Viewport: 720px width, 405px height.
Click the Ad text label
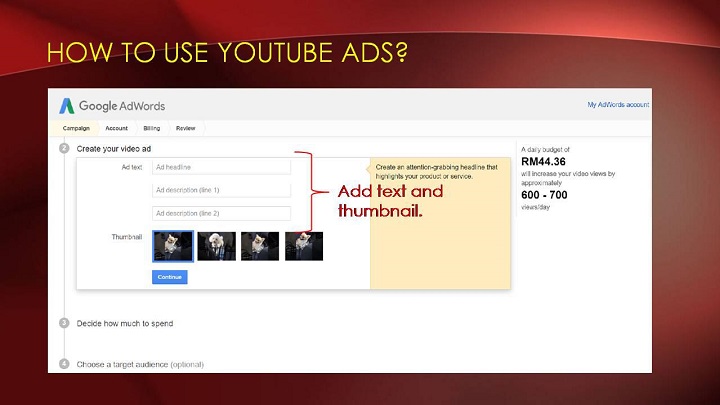click(x=132, y=167)
